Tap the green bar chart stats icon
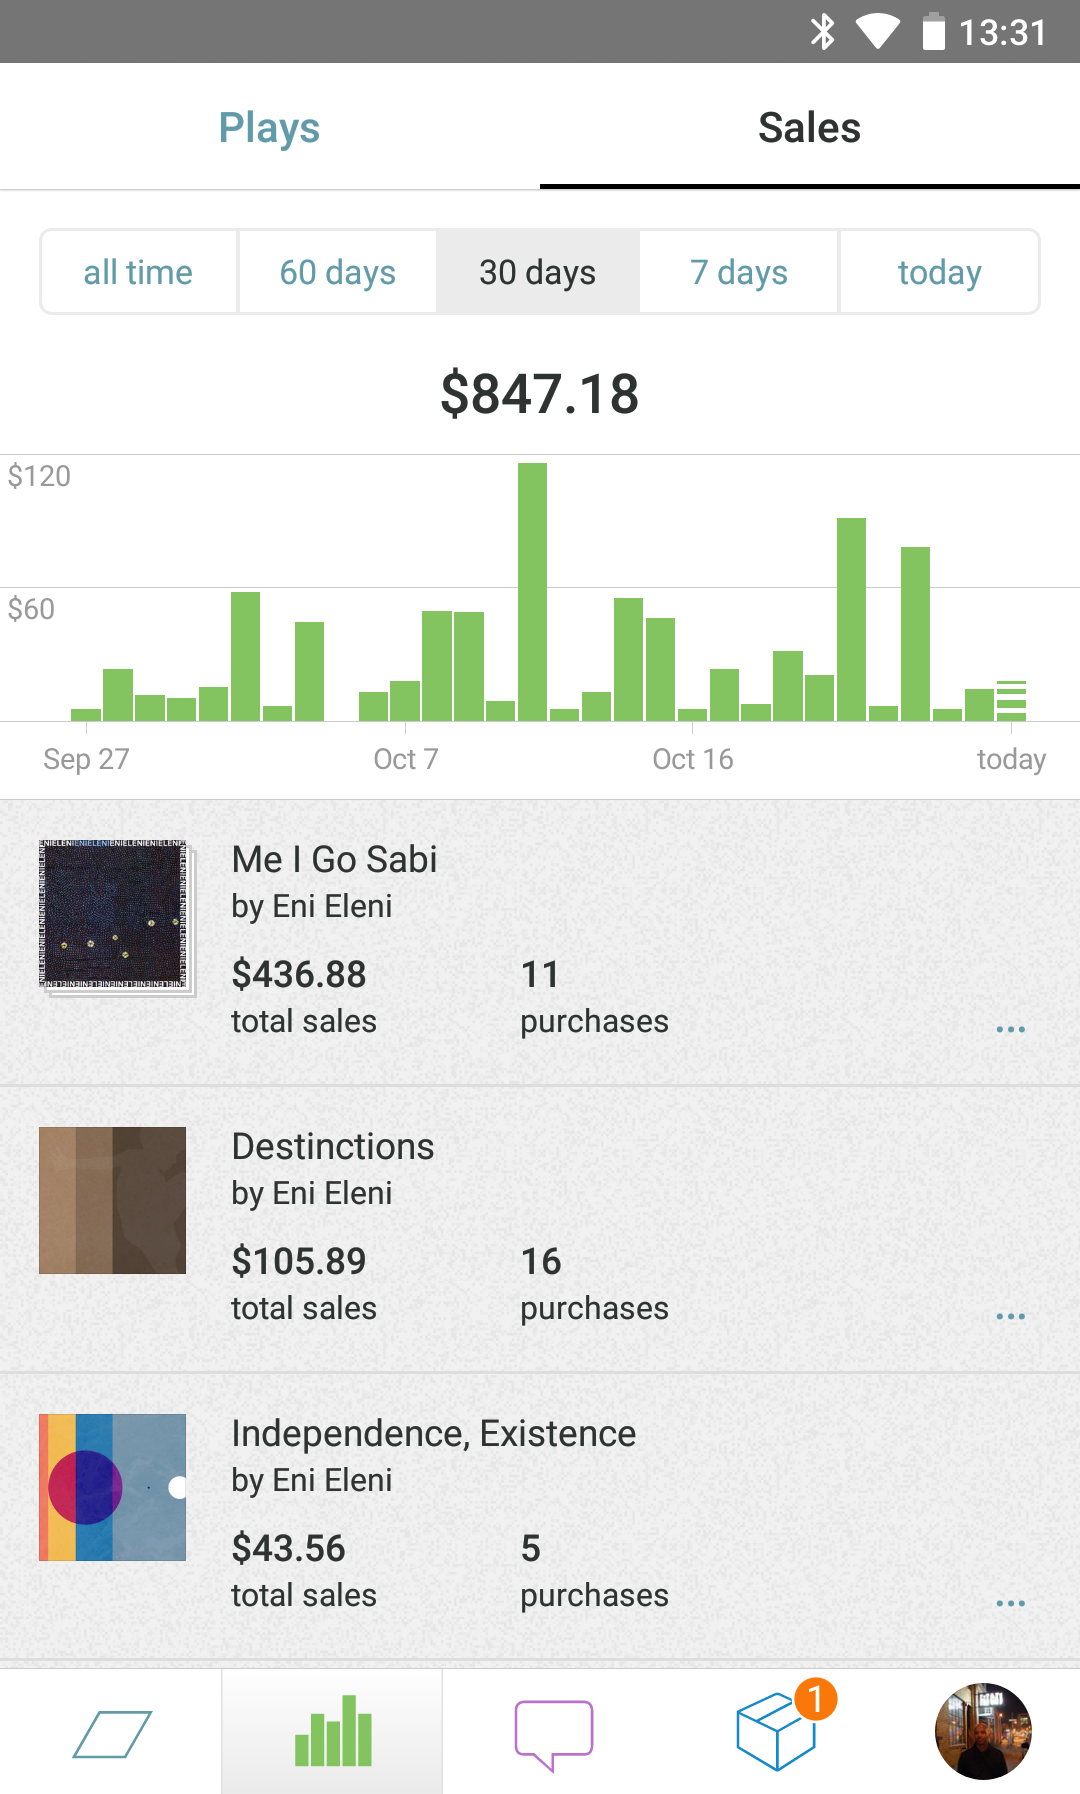 click(x=333, y=1731)
